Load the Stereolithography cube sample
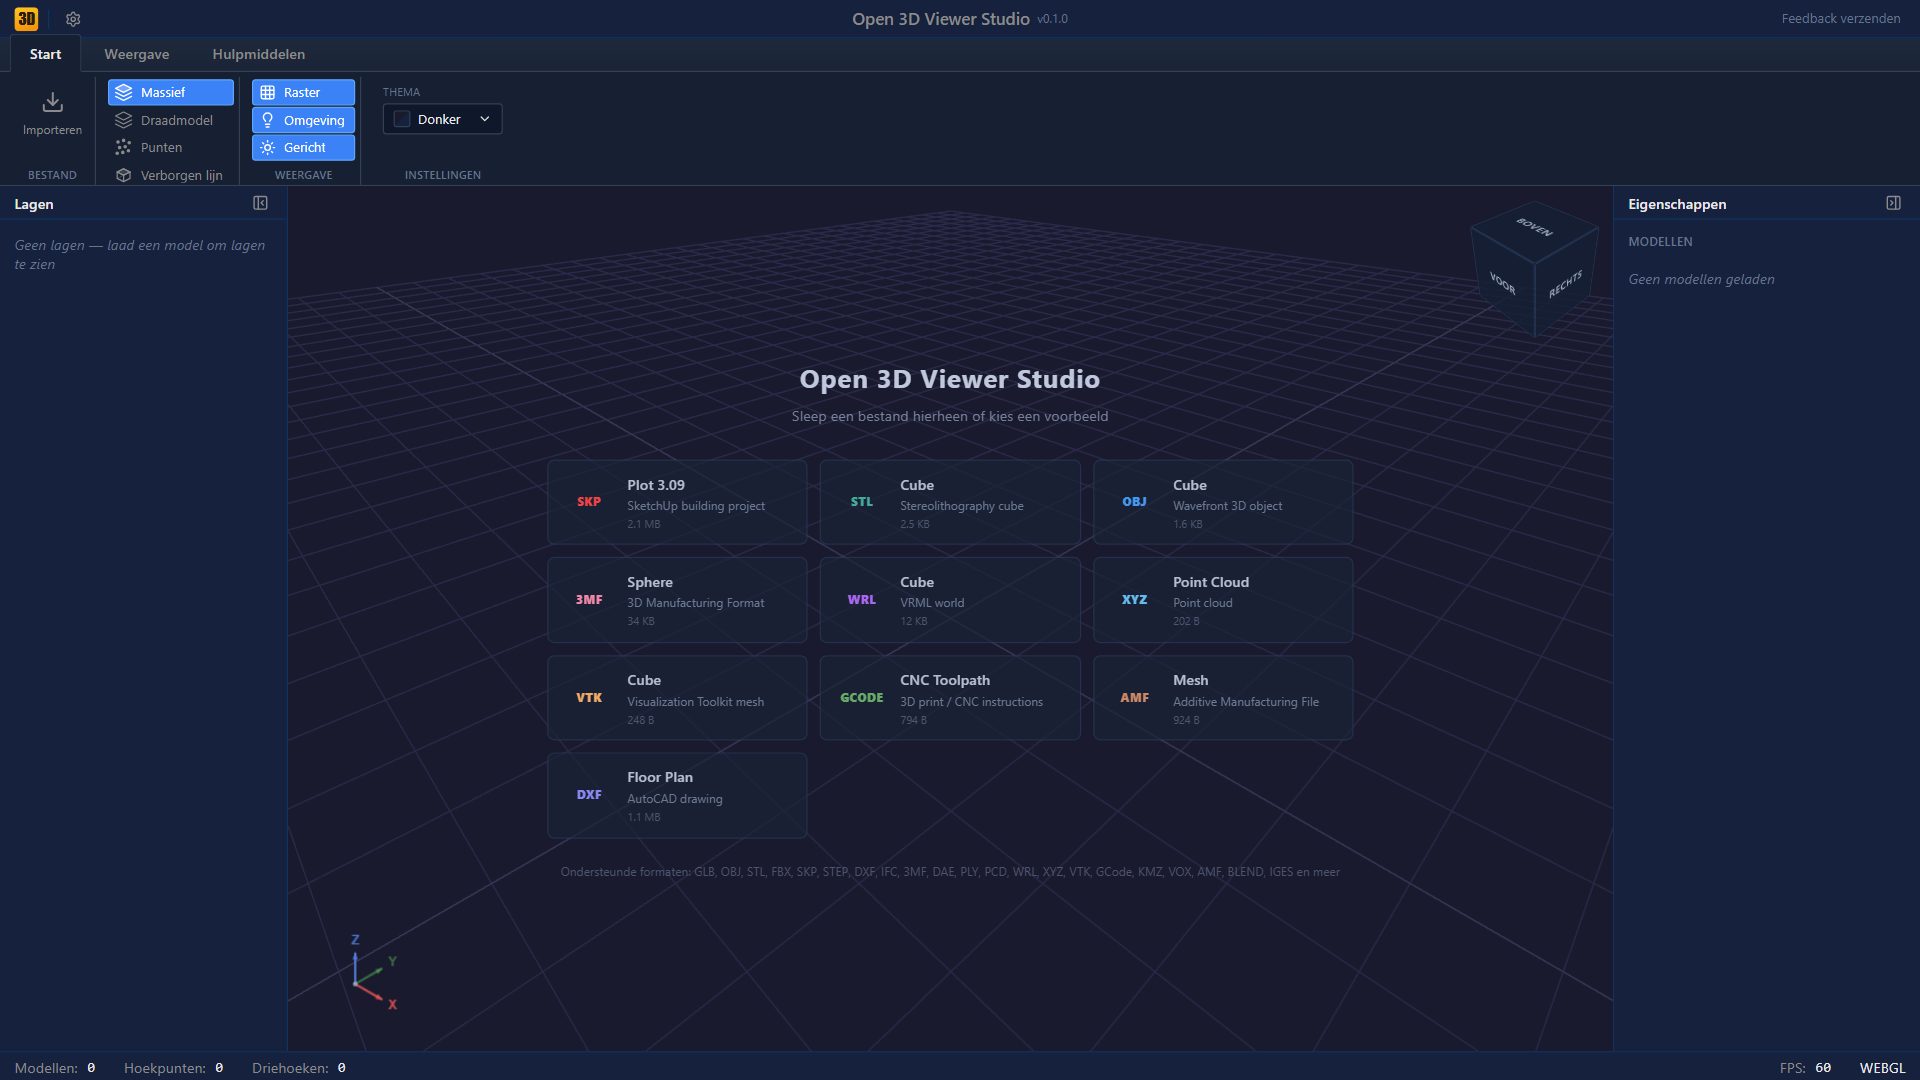Screen dimensions: 1920x1080 click(x=950, y=502)
